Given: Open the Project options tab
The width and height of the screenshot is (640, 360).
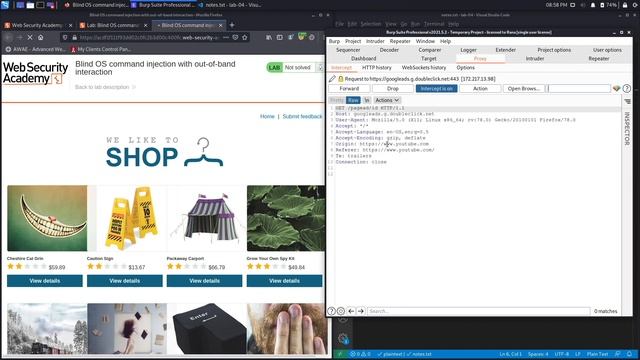Looking at the screenshot, I should tap(554, 50).
